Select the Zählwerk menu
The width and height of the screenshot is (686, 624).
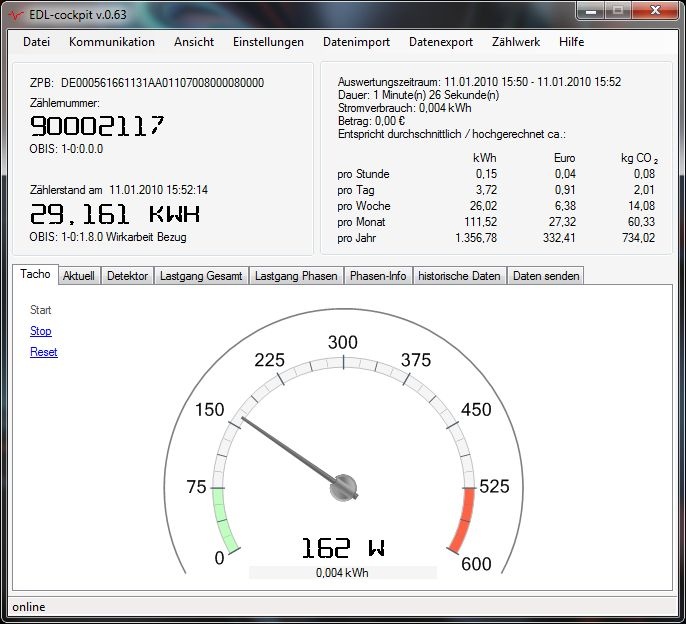516,42
